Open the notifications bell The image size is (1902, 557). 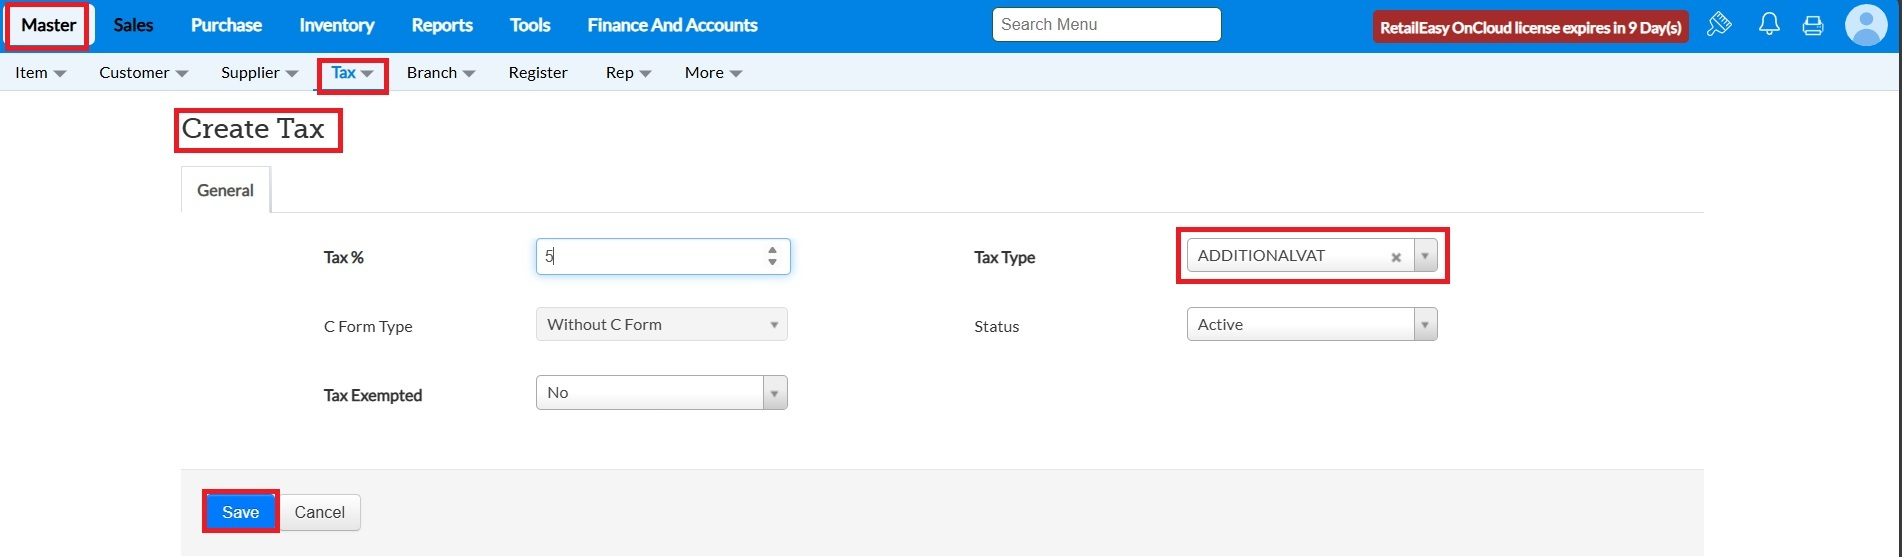pos(1769,24)
